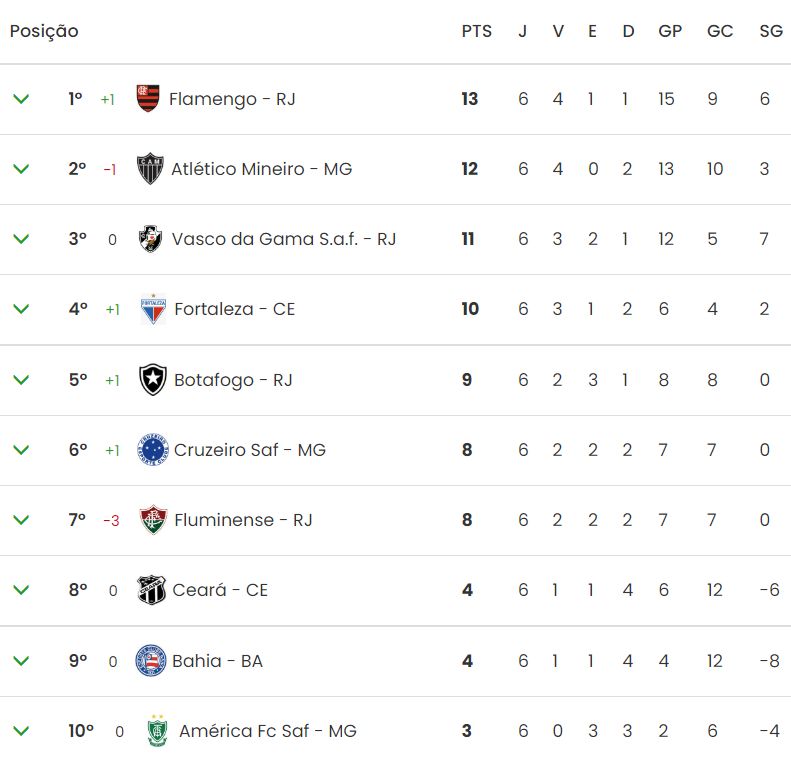Click the Botafogo star crest
Viewport: 791px width, 761px height.
[153, 380]
